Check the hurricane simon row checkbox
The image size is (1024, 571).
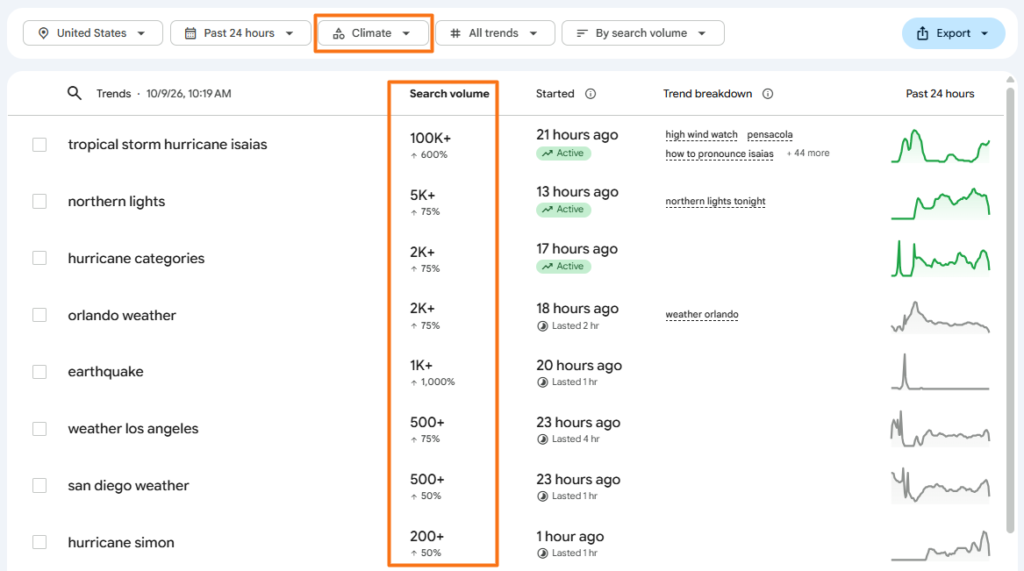(40, 542)
